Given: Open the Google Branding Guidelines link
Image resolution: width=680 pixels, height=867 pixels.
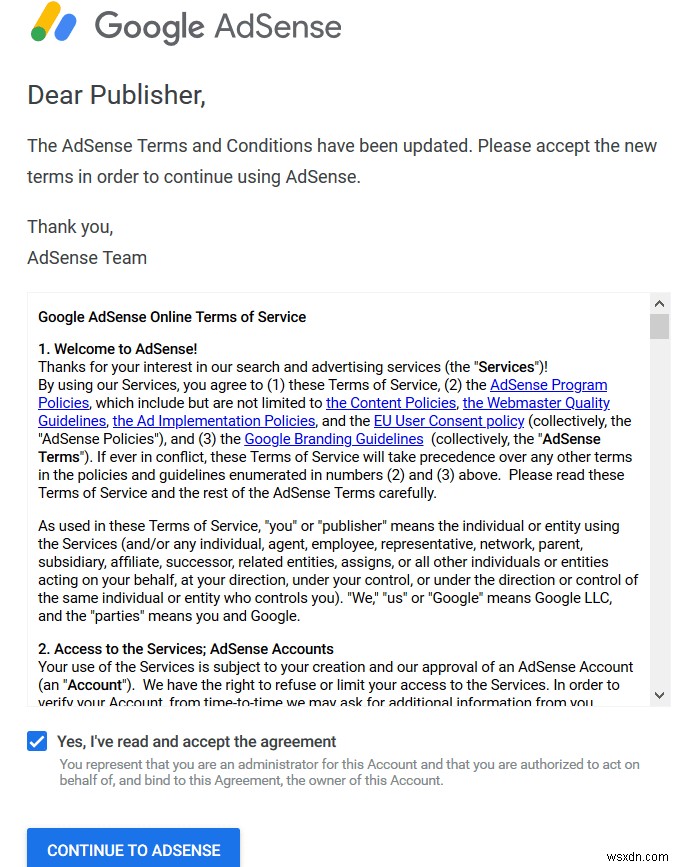Looking at the screenshot, I should point(333,438).
